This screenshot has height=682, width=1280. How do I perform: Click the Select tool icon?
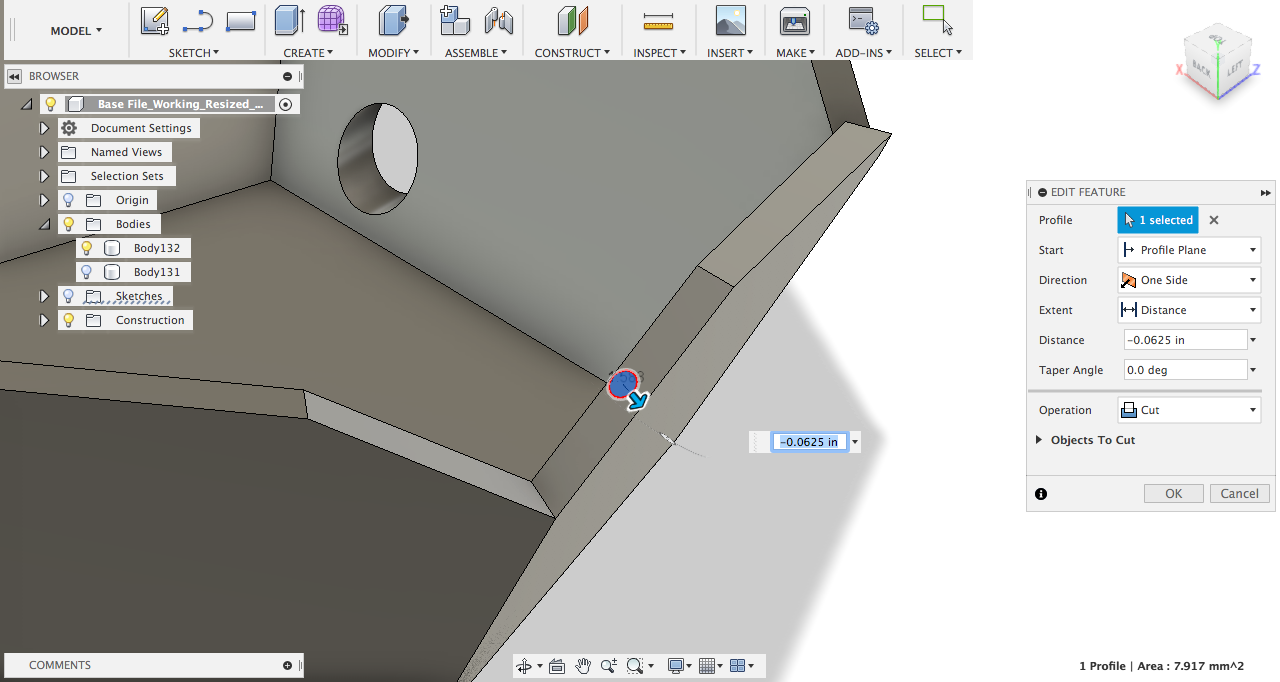pyautogui.click(x=938, y=20)
